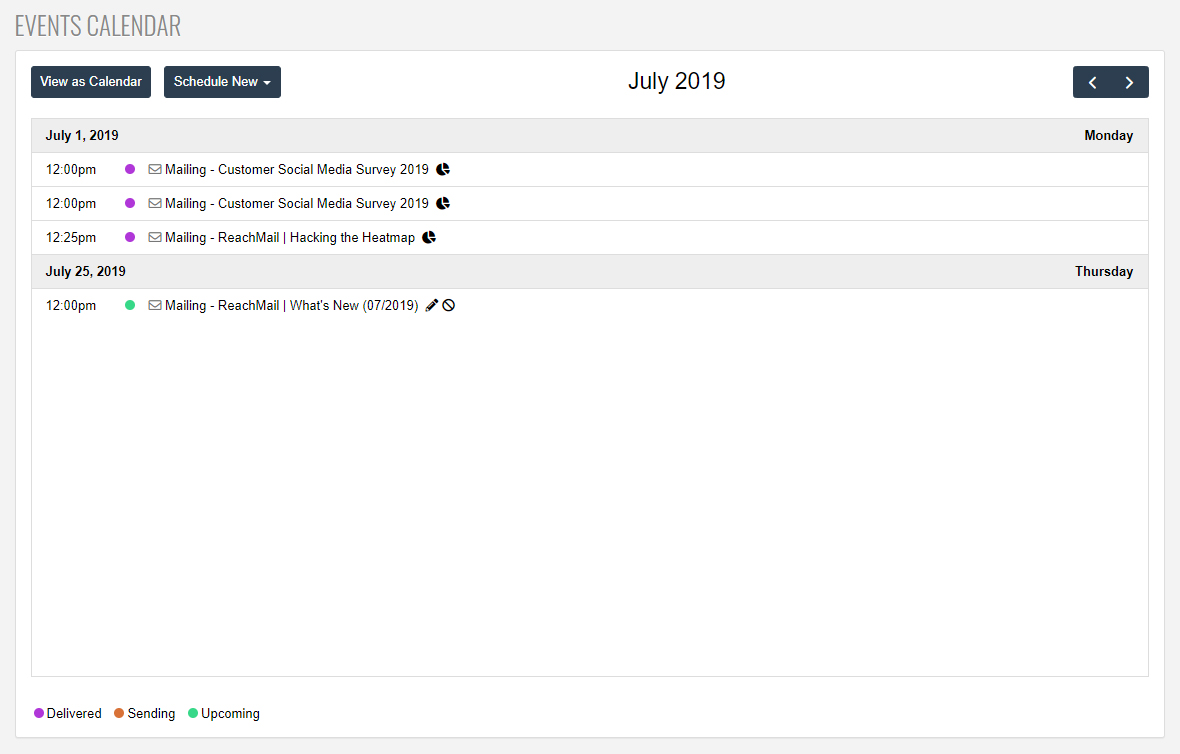
Task: Click the pencil edit icon for What's New mailing
Action: pos(432,306)
